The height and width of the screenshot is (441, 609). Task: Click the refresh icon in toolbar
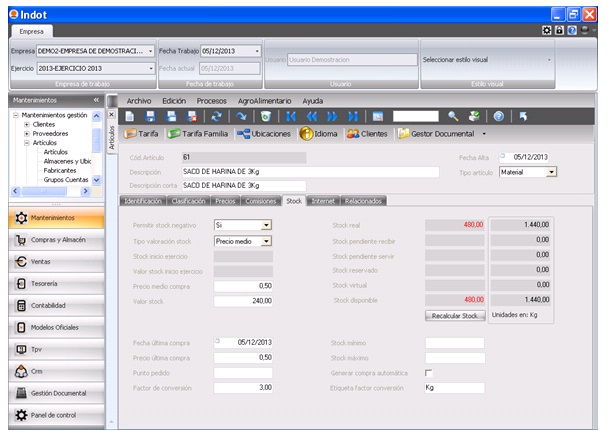217,117
